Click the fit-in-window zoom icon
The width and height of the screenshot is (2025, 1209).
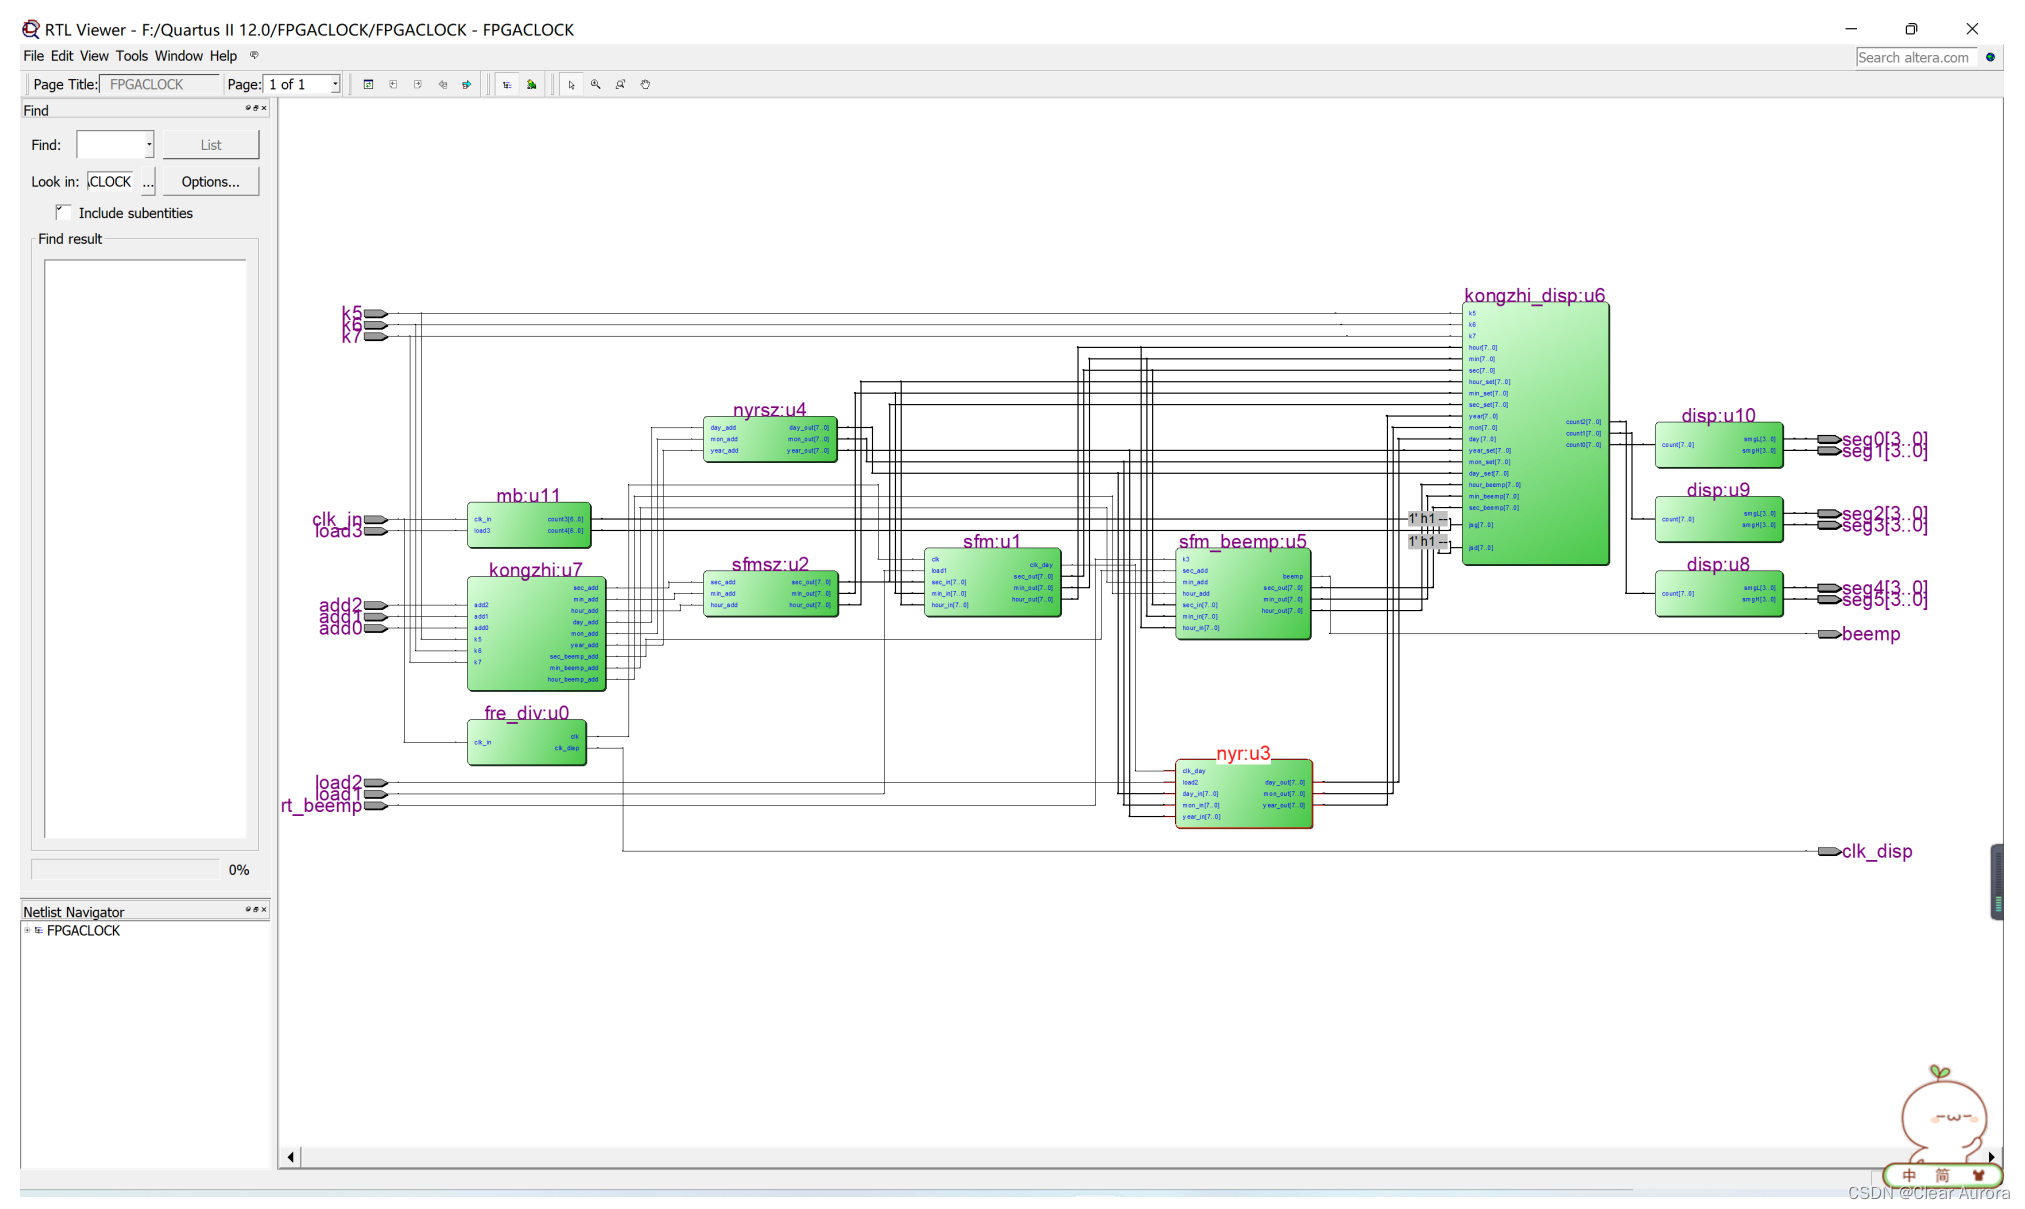click(621, 85)
